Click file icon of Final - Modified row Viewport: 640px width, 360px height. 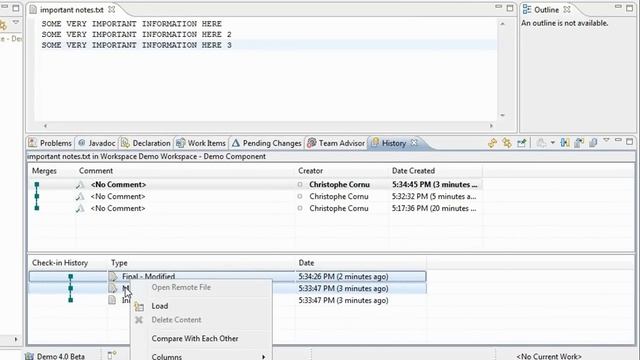(x=113, y=276)
